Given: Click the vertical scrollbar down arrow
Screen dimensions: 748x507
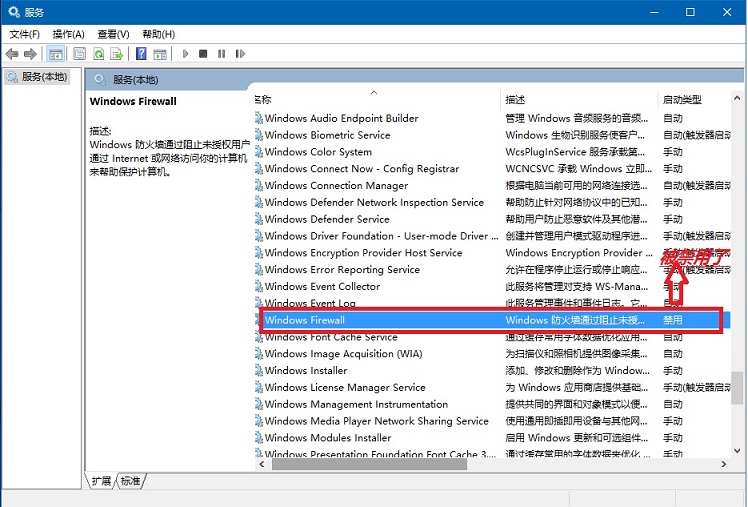Looking at the screenshot, I should [x=737, y=451].
